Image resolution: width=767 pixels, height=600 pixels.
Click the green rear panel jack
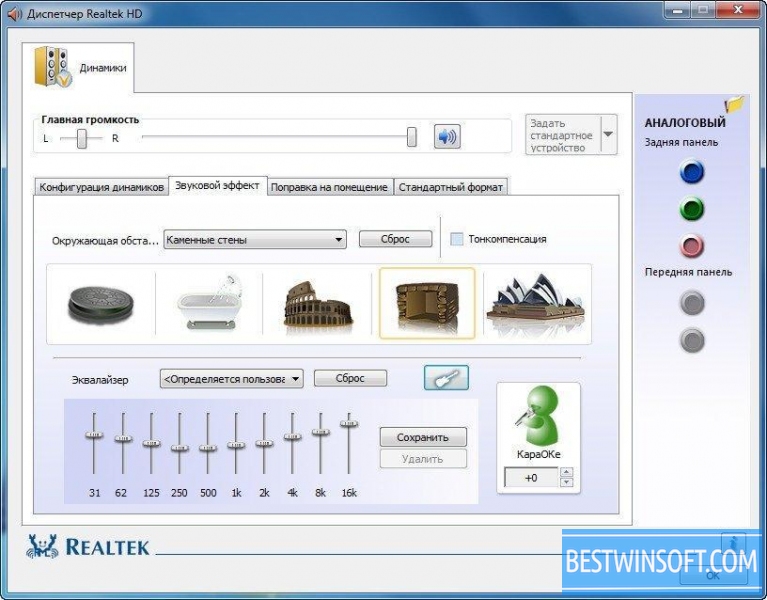click(692, 209)
